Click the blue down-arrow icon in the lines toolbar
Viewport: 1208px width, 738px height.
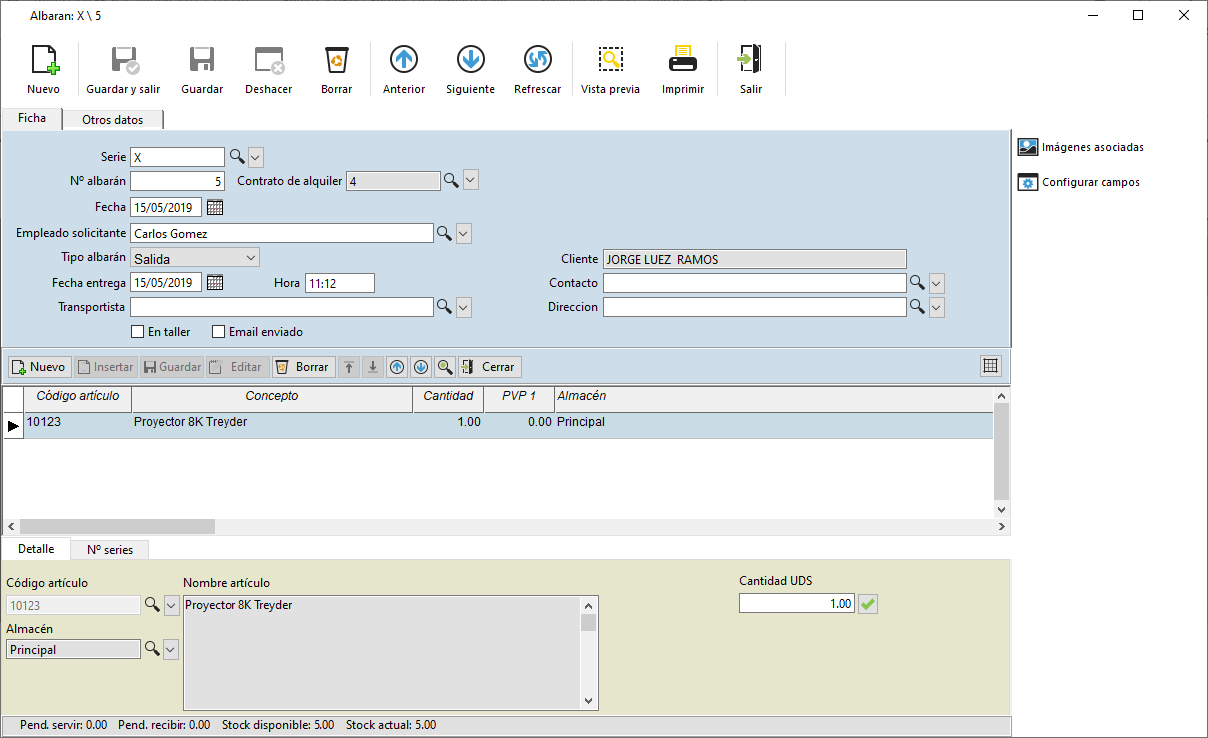coord(421,367)
